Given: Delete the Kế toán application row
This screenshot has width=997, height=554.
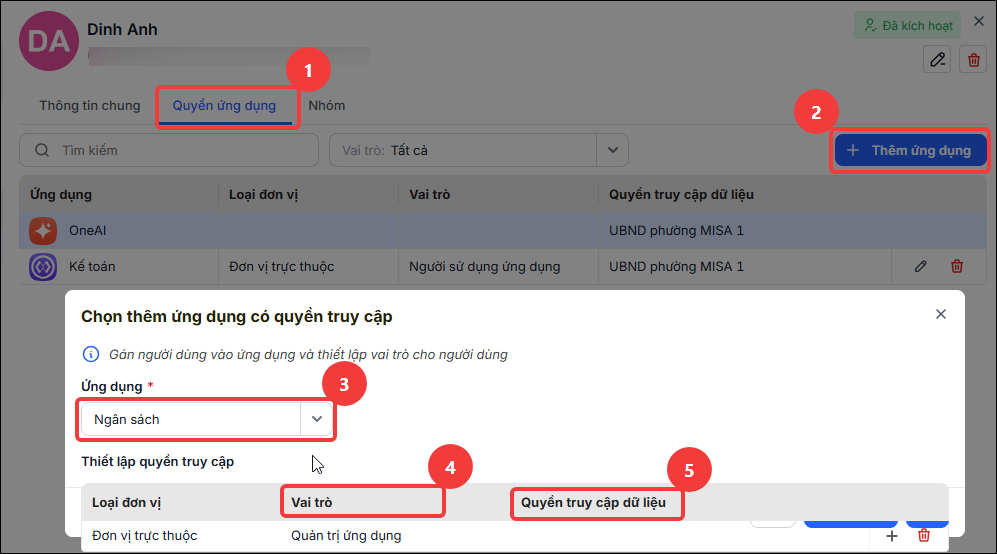Looking at the screenshot, I should [x=956, y=267].
